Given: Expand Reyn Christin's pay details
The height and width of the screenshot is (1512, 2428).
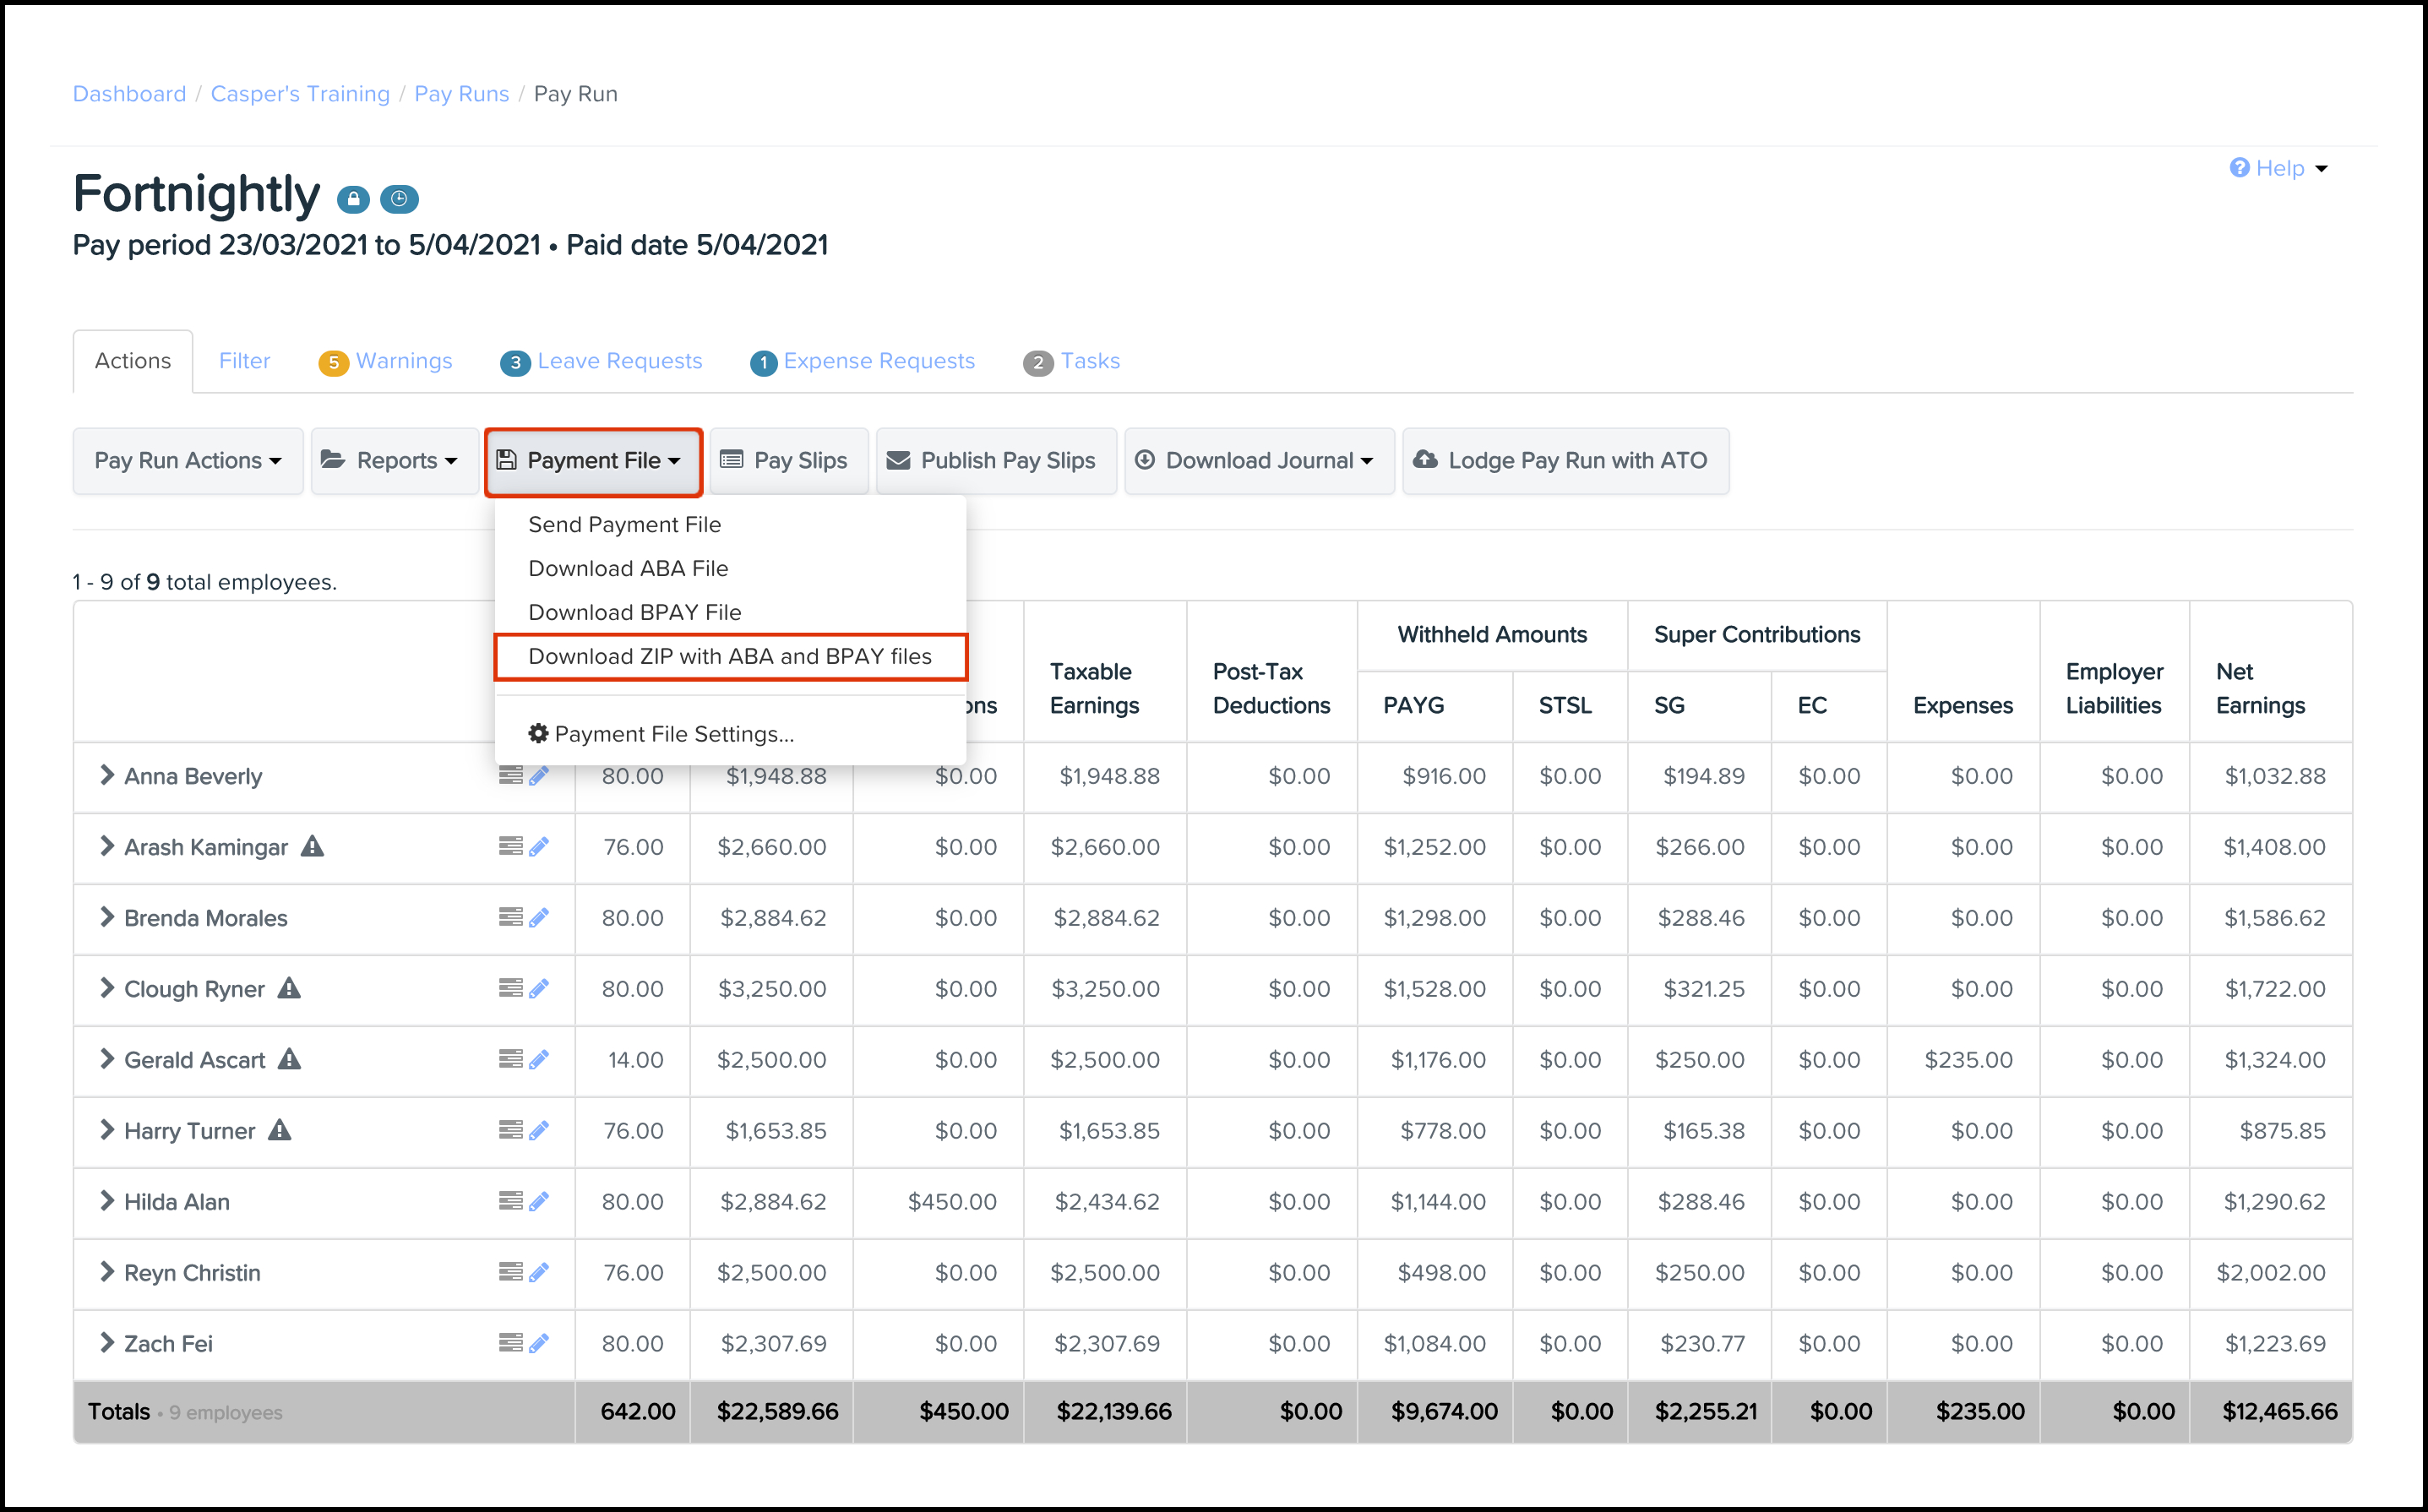Looking at the screenshot, I should pyautogui.click(x=107, y=1272).
